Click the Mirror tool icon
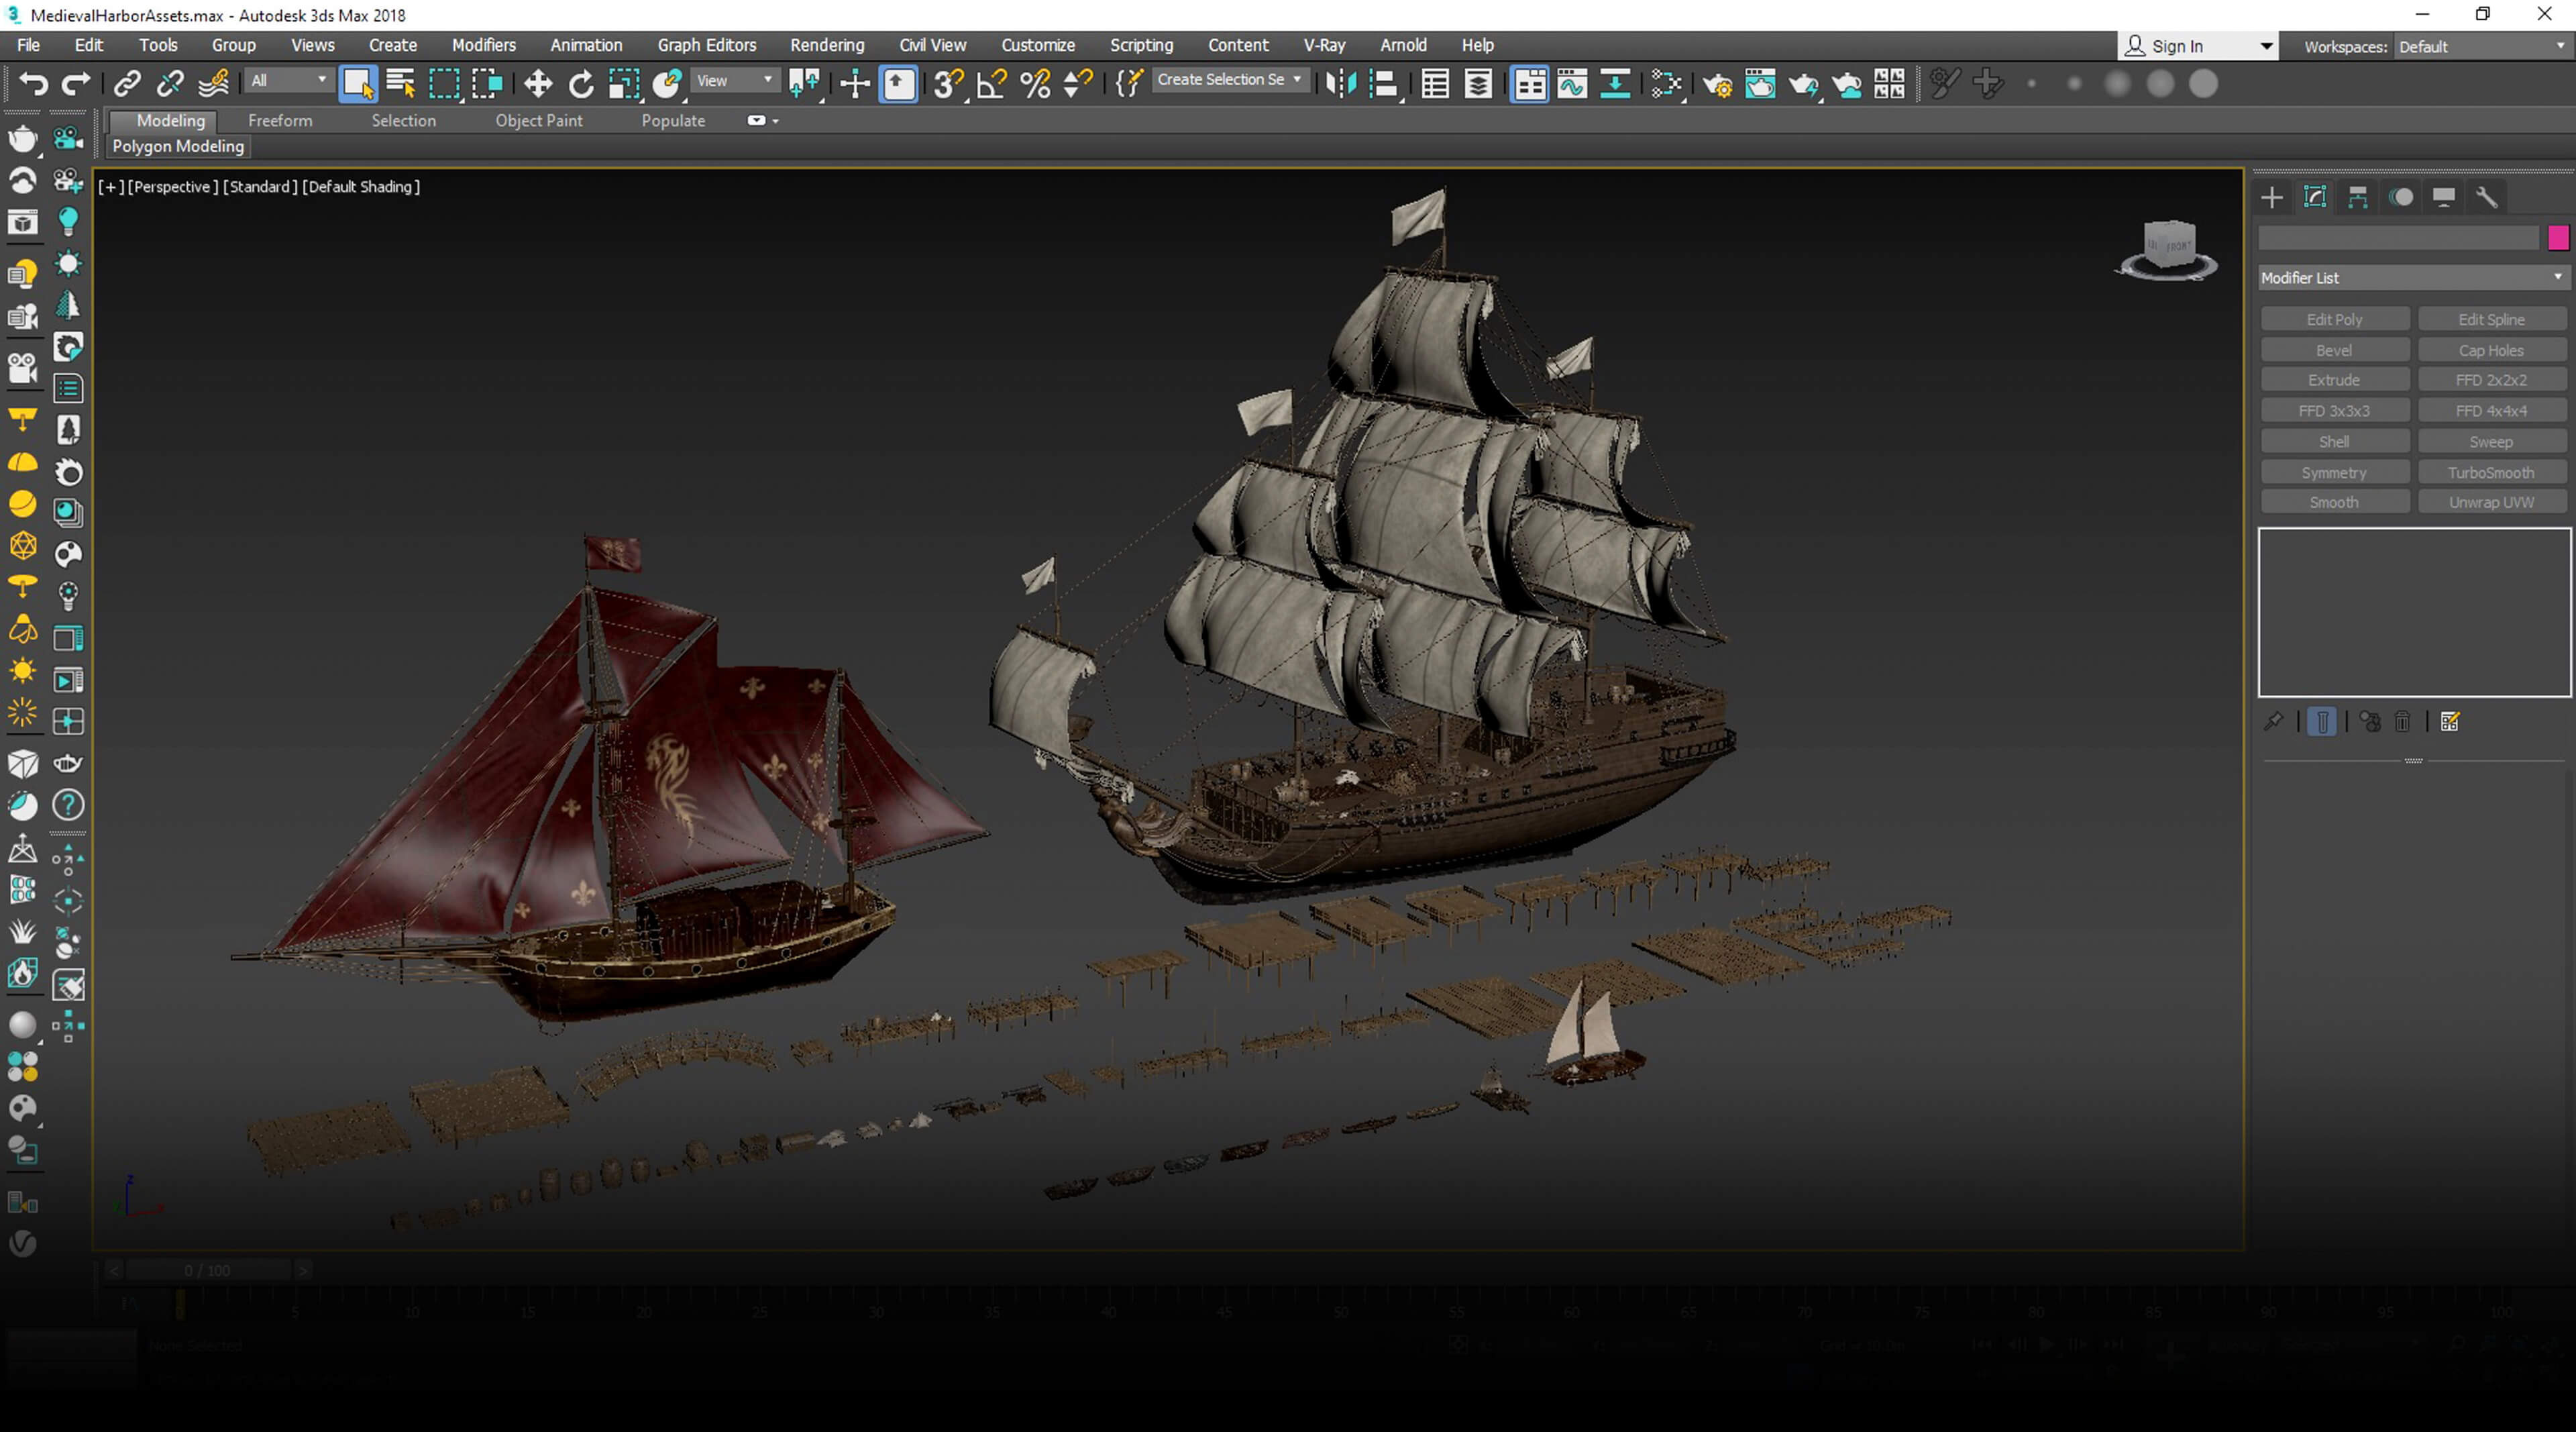The width and height of the screenshot is (2576, 1432). click(1340, 83)
